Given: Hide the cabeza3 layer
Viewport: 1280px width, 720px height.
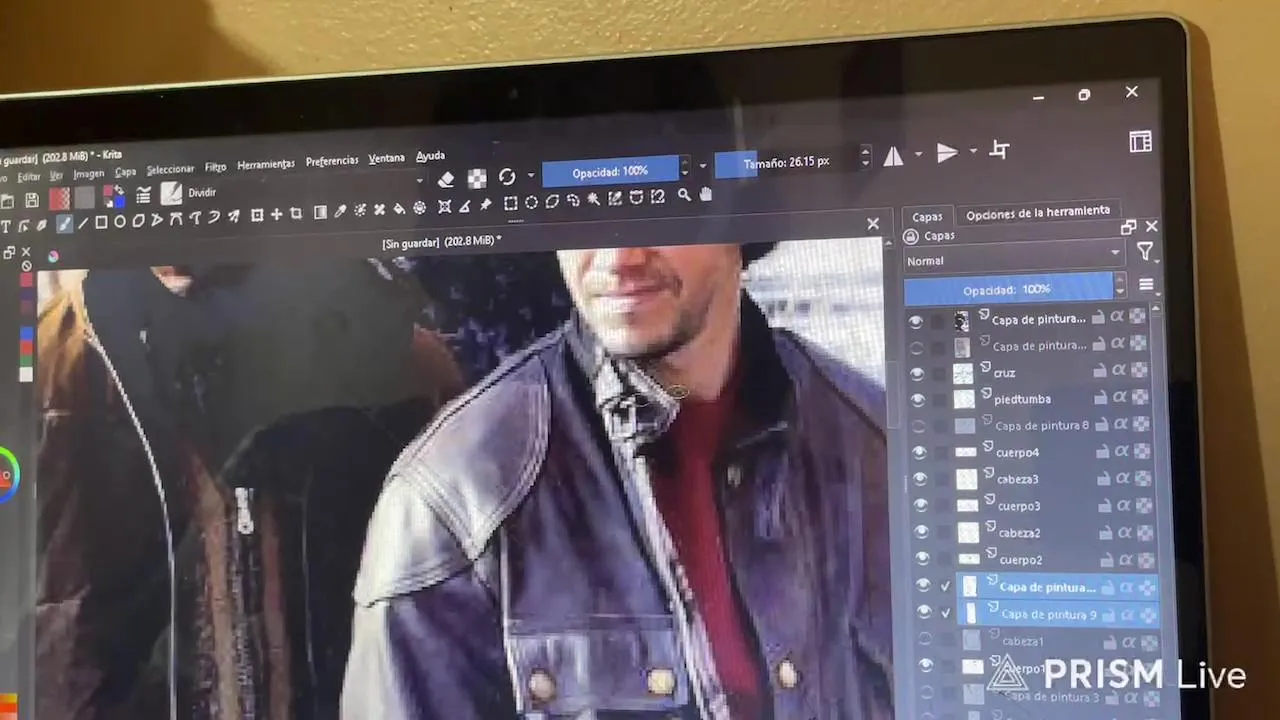Looking at the screenshot, I should tap(920, 480).
